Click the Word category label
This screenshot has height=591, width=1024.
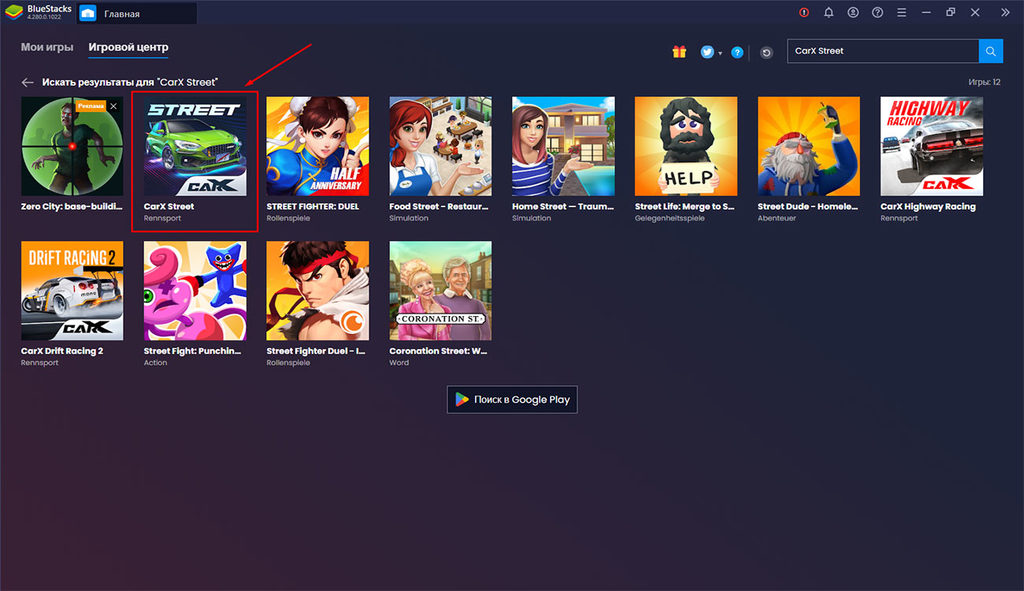(x=399, y=362)
